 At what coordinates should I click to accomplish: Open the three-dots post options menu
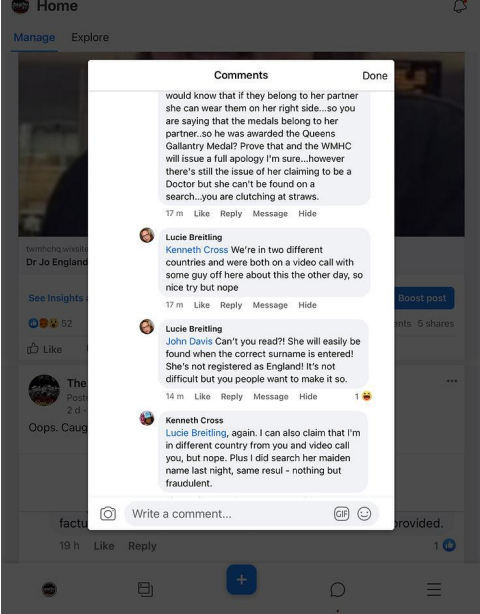click(452, 381)
